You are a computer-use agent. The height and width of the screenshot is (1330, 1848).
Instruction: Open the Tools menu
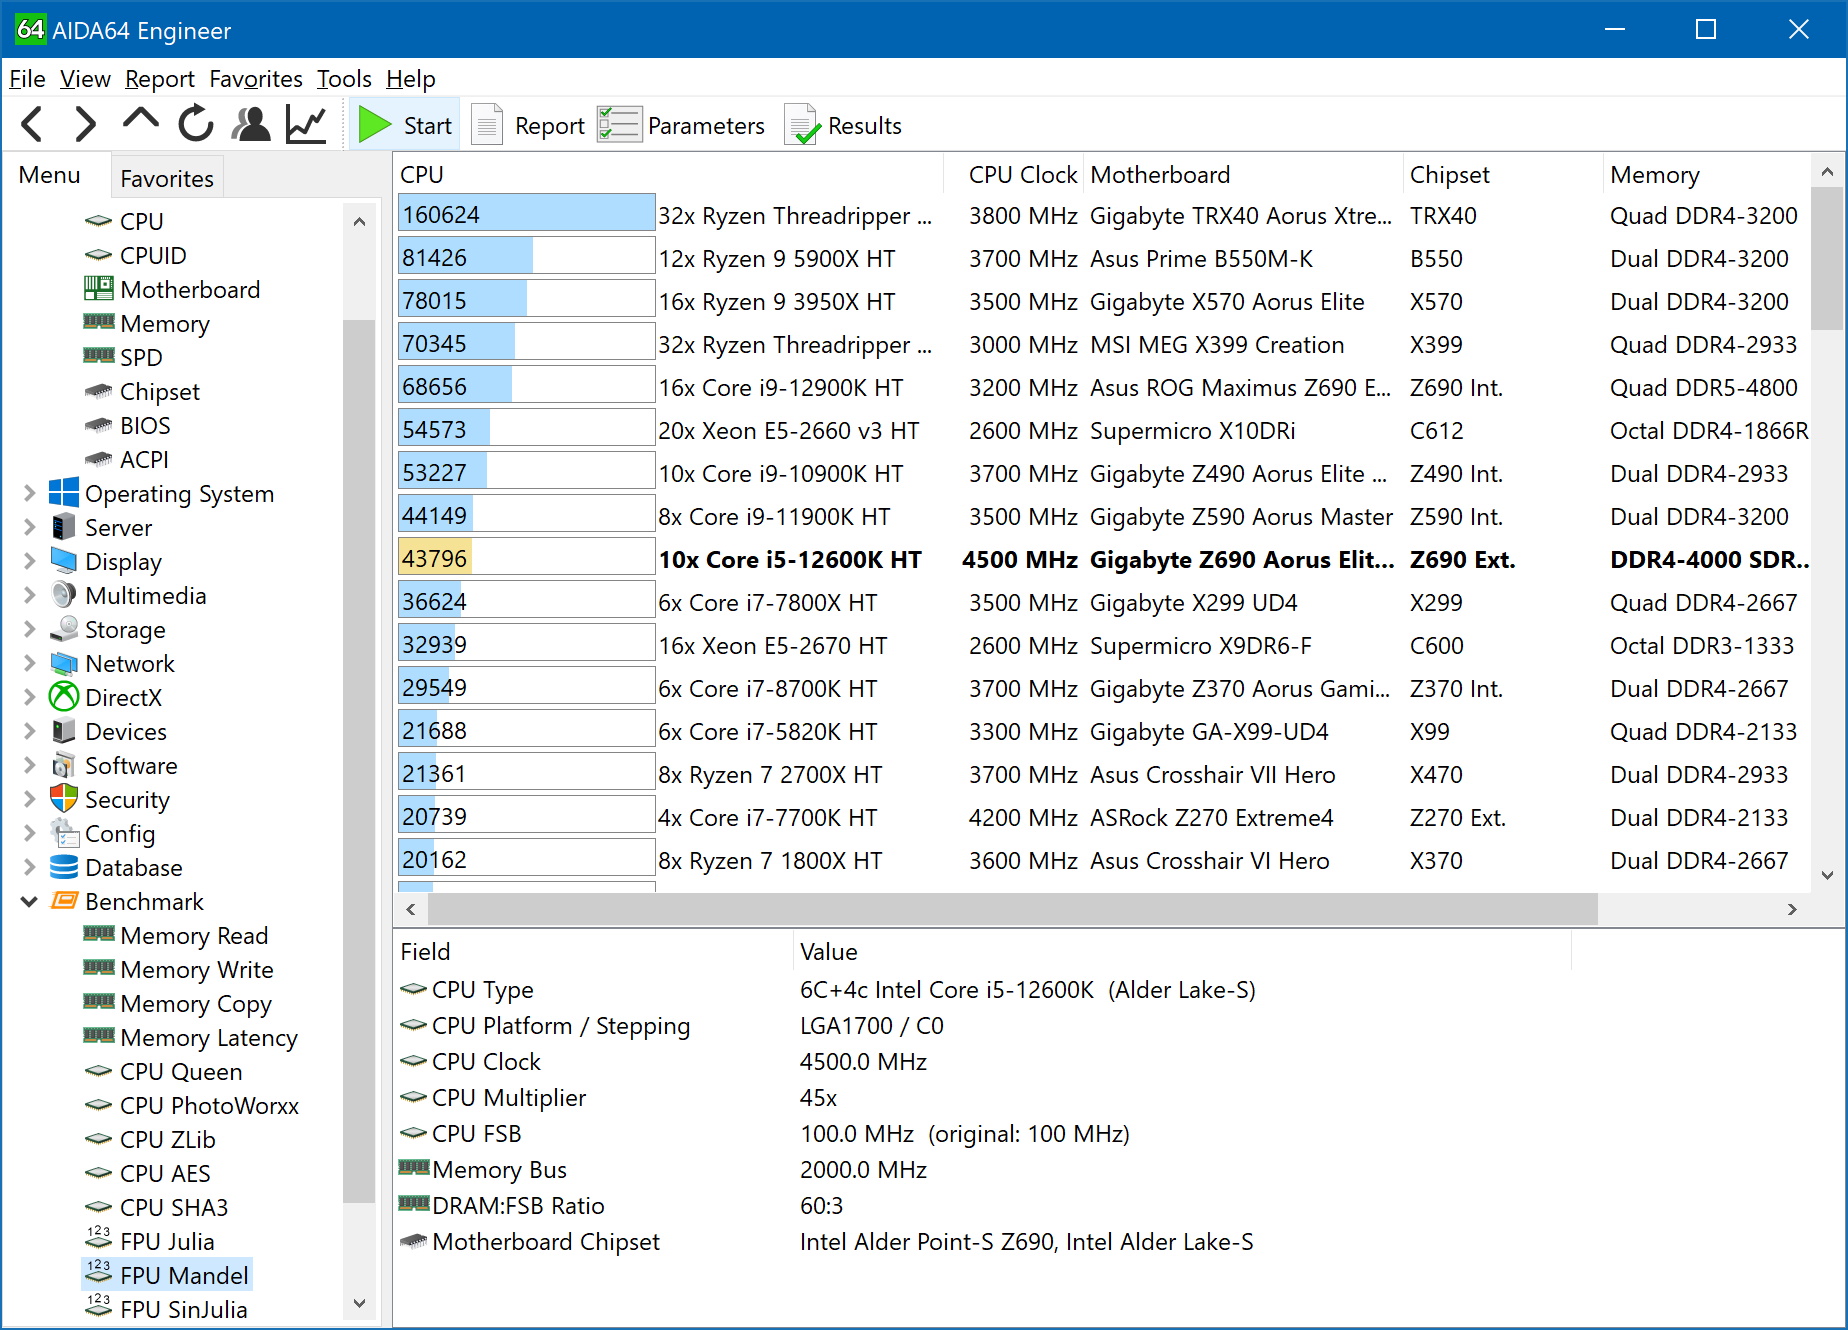tap(344, 79)
